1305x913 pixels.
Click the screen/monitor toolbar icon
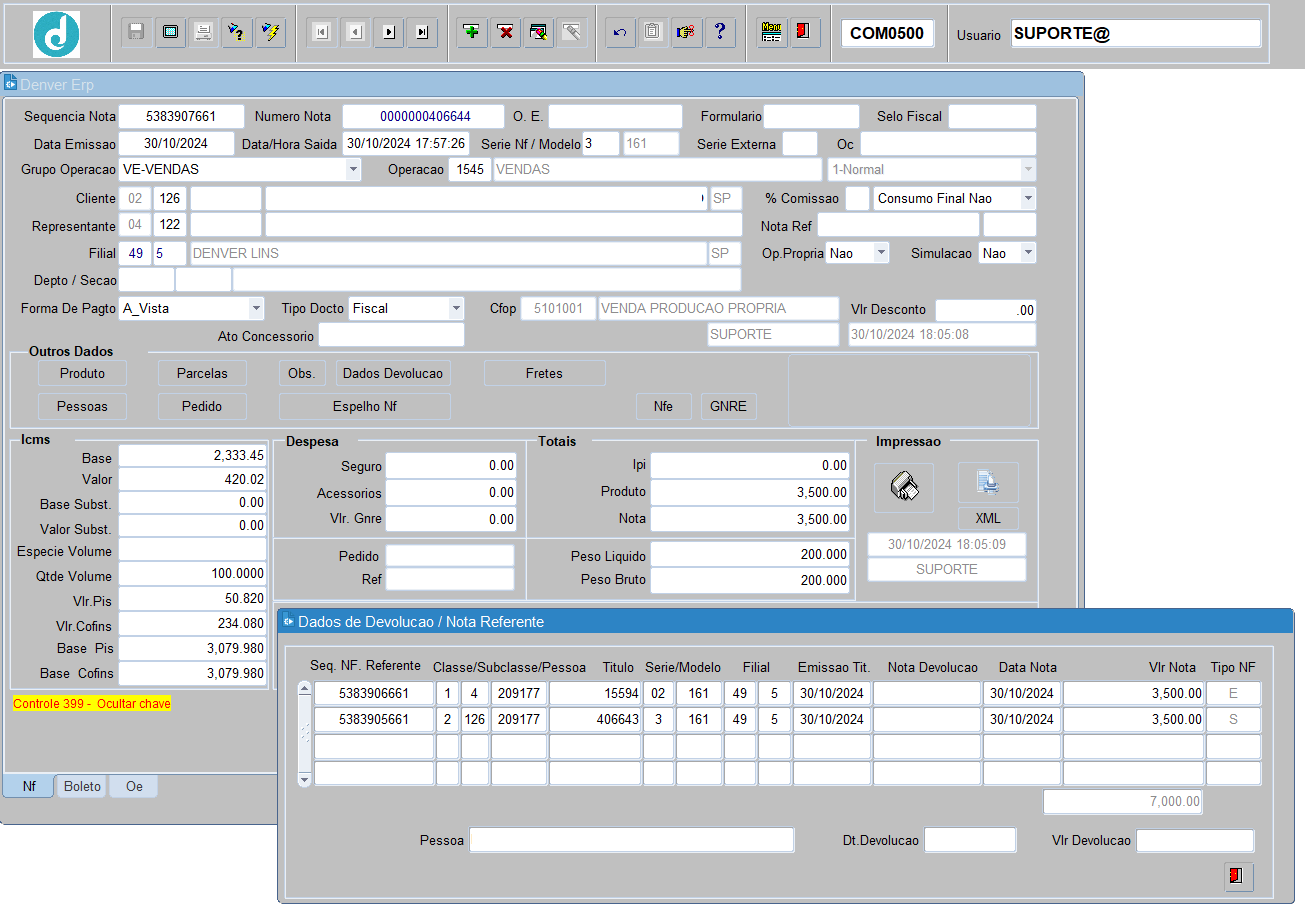coord(170,32)
